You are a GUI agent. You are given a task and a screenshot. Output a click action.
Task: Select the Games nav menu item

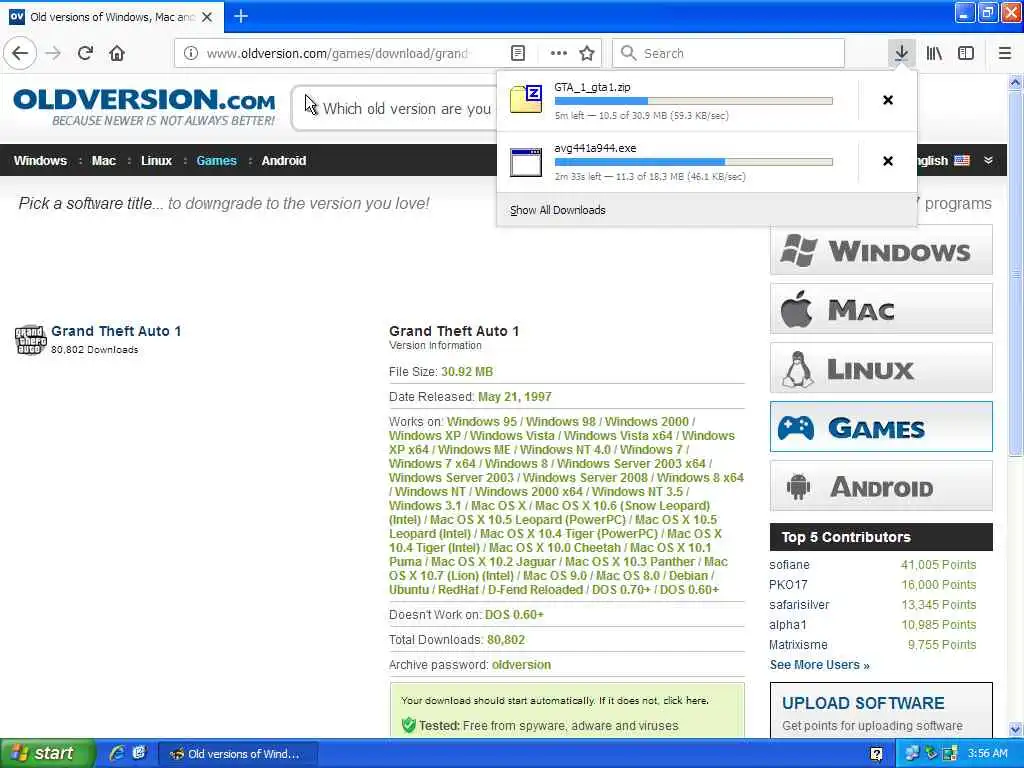(x=216, y=161)
